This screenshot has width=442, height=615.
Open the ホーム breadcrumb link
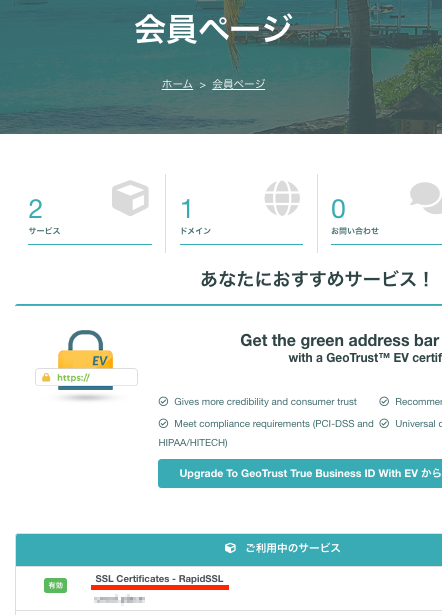[177, 84]
